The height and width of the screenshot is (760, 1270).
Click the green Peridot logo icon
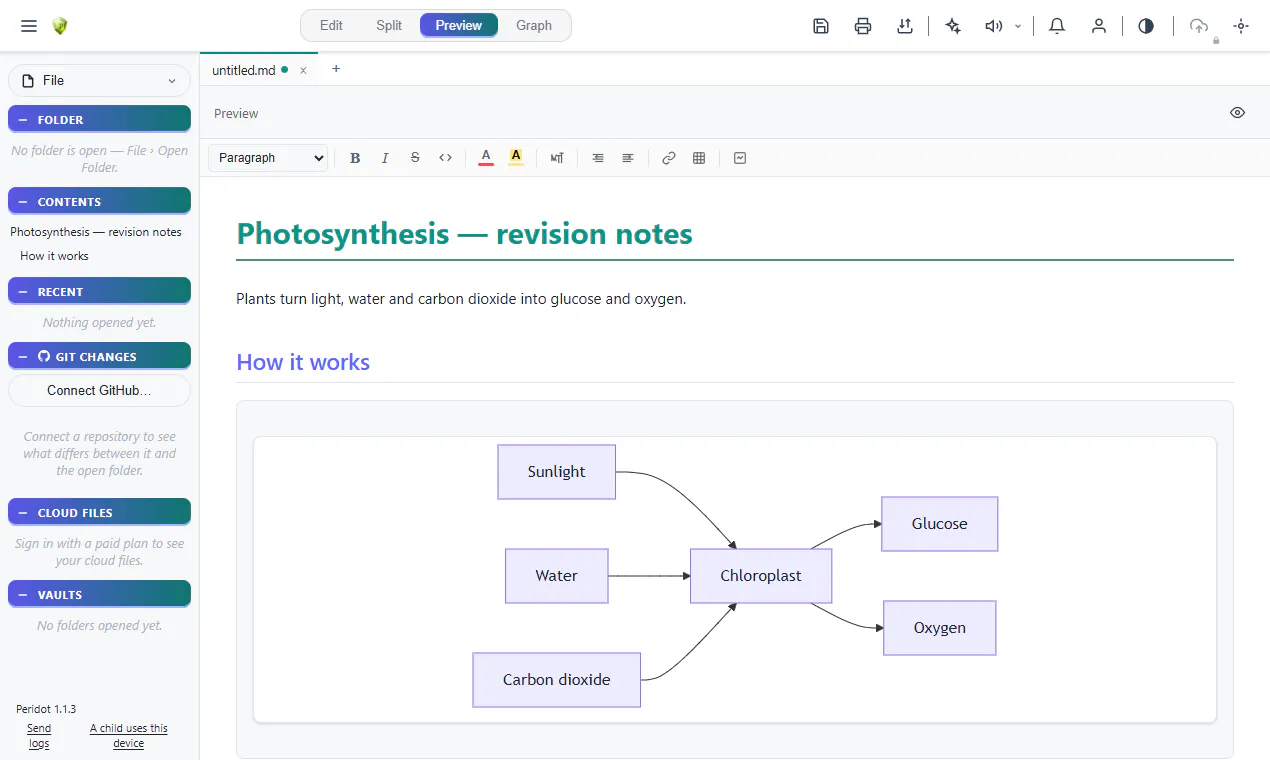(x=60, y=26)
